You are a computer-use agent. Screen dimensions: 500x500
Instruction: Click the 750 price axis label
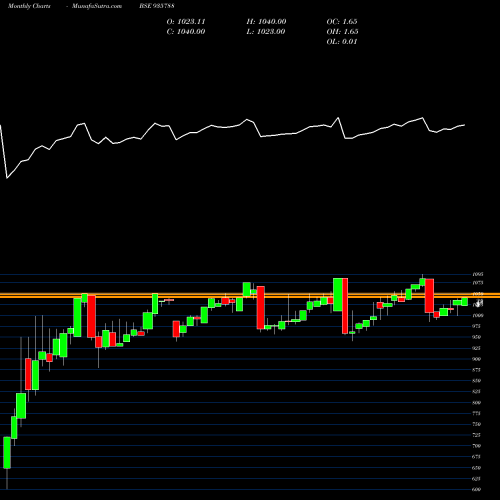coord(477,424)
